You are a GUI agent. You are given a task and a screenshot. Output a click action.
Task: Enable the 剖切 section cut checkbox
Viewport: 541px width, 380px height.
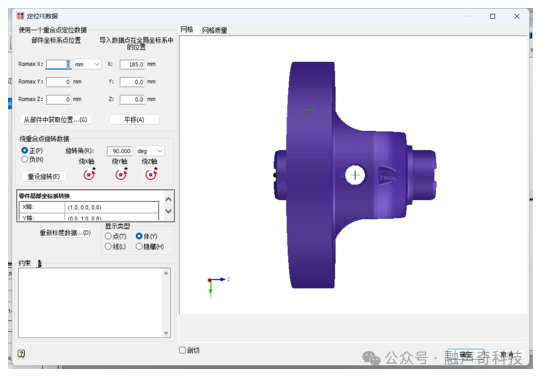point(183,350)
